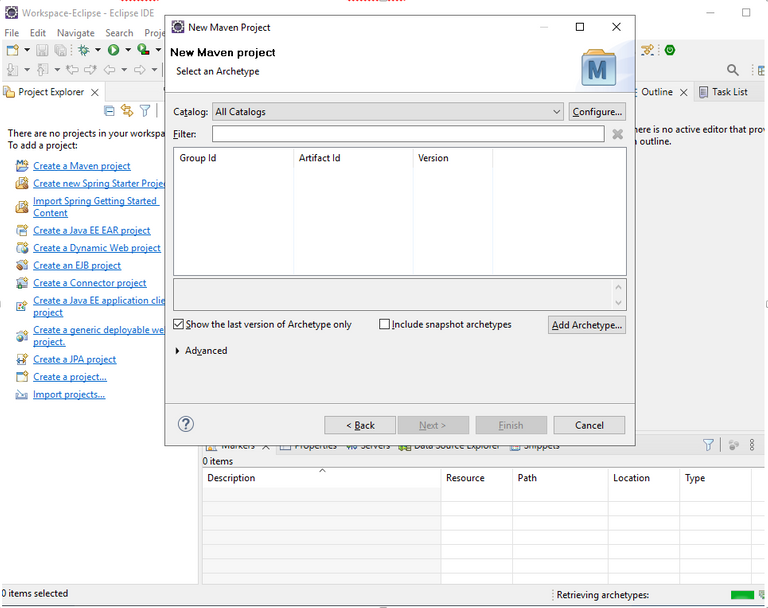768x608 pixels.
Task: Click in the Filter text field
Action: [408, 134]
